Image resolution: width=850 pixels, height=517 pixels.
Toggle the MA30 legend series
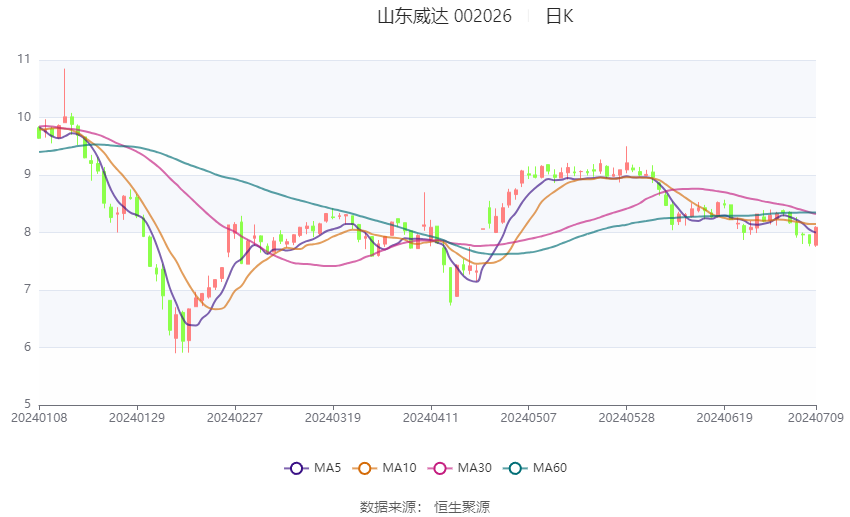pos(460,468)
